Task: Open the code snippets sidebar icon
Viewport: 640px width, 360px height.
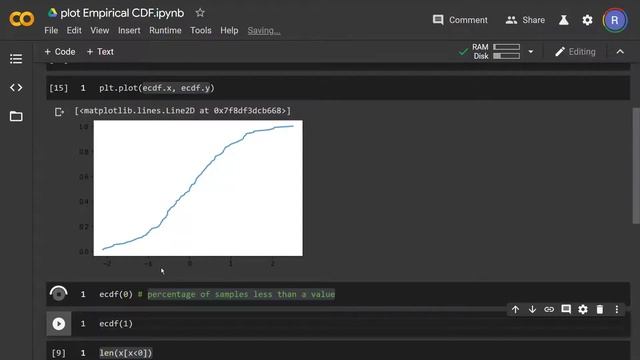Action: 16,87
